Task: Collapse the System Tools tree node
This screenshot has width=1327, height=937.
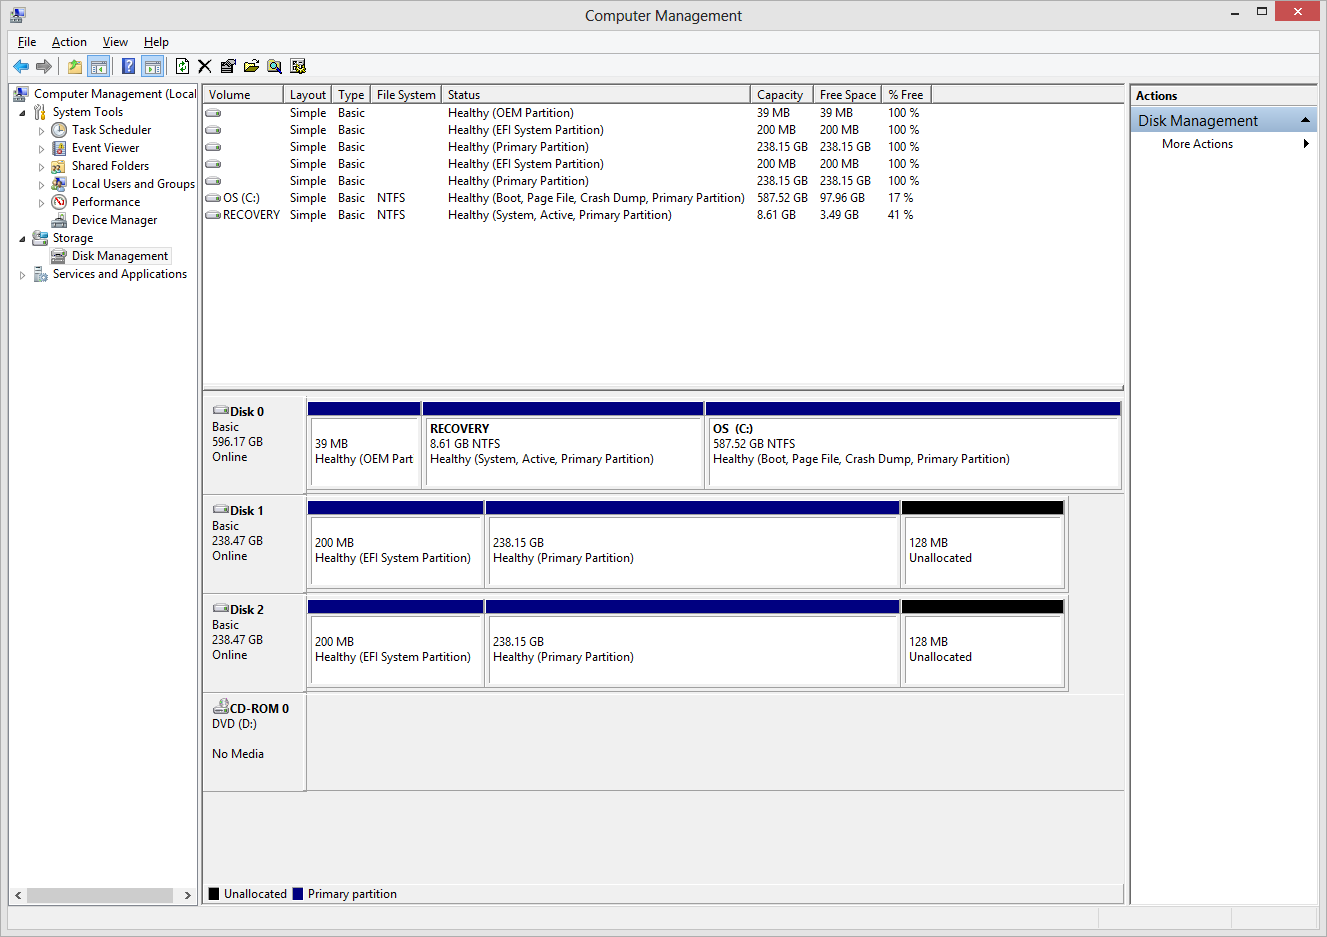Action: point(23,113)
